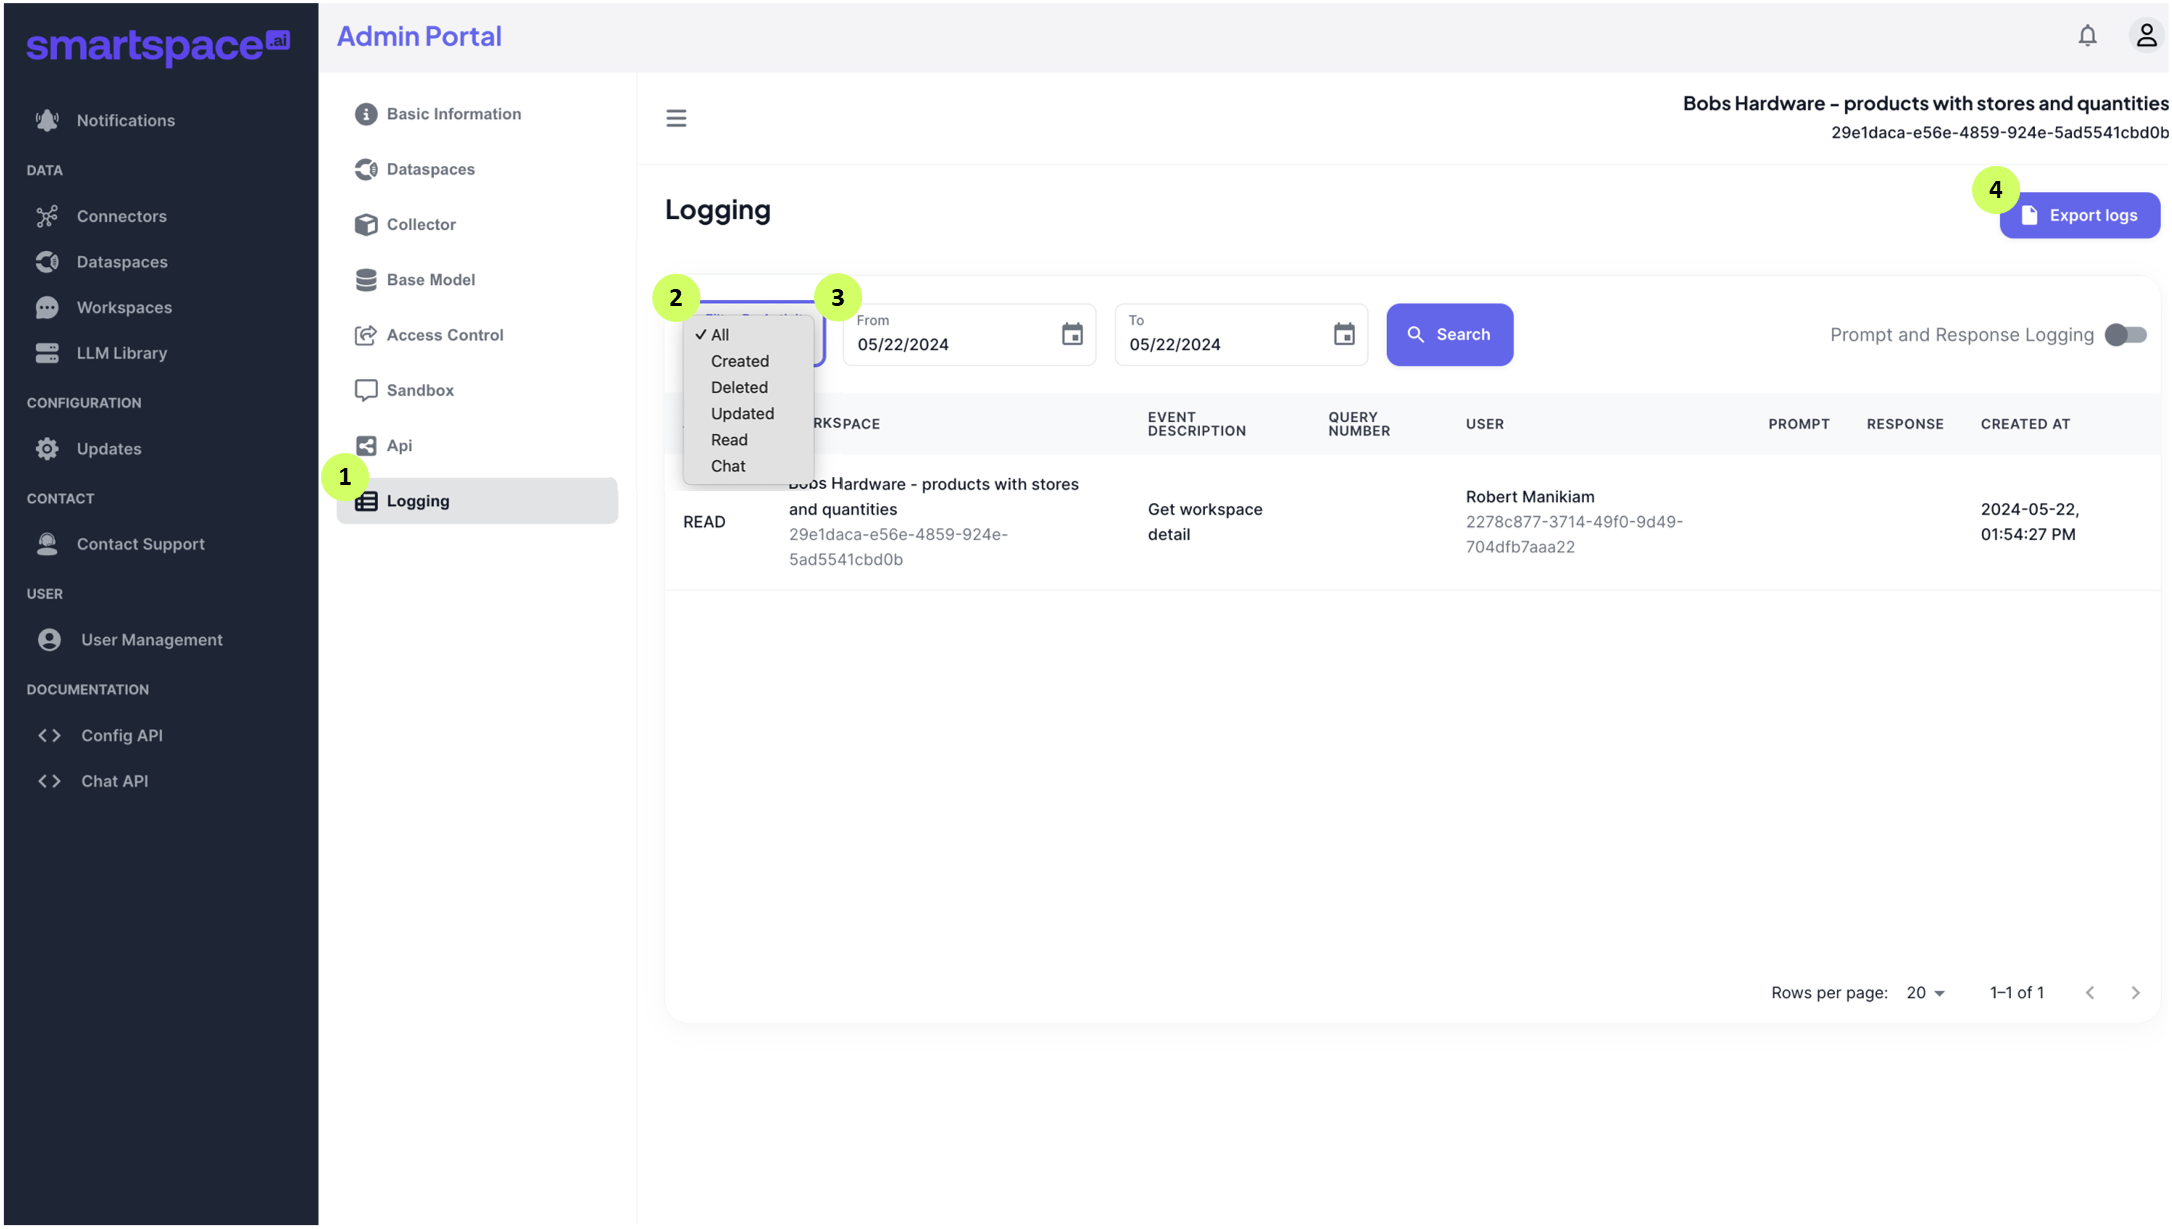Open the user profile icon

[2145, 36]
